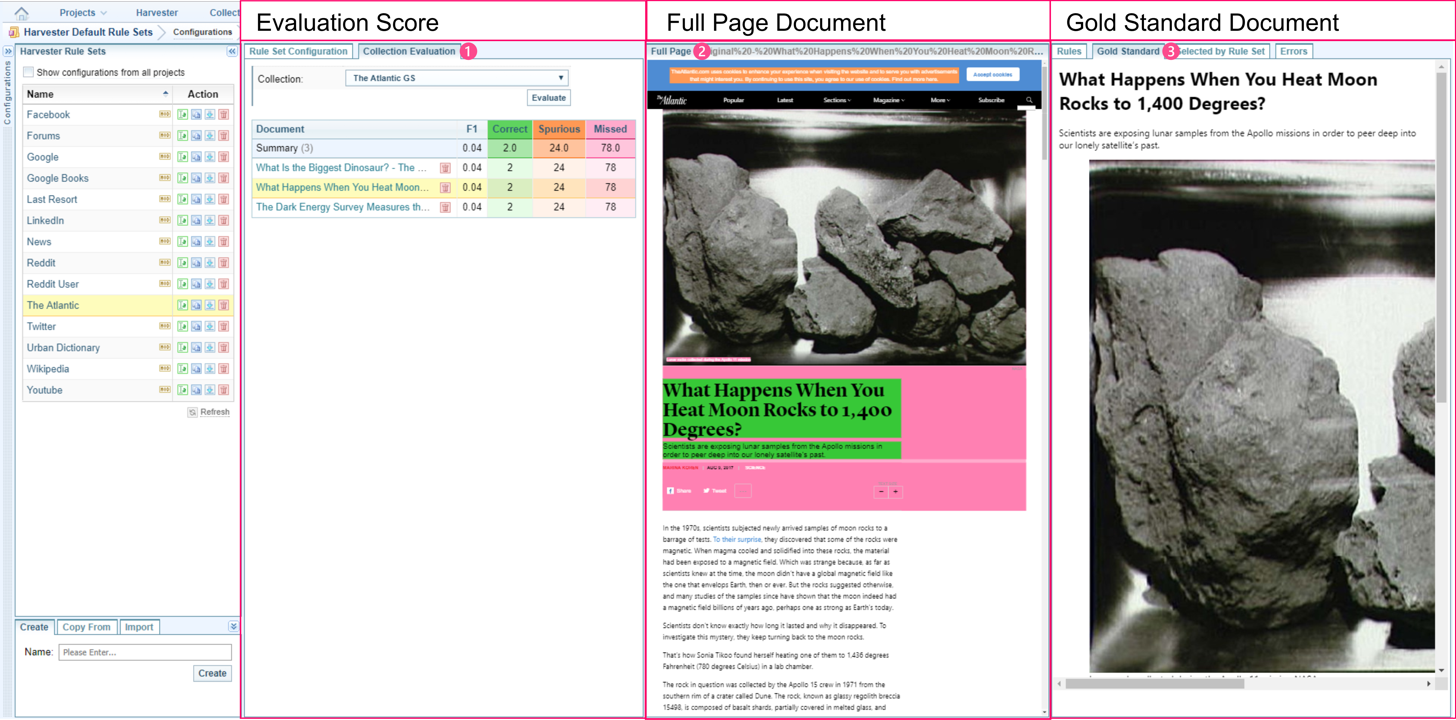Click the download arrow icon for Wikipedia

coord(210,369)
